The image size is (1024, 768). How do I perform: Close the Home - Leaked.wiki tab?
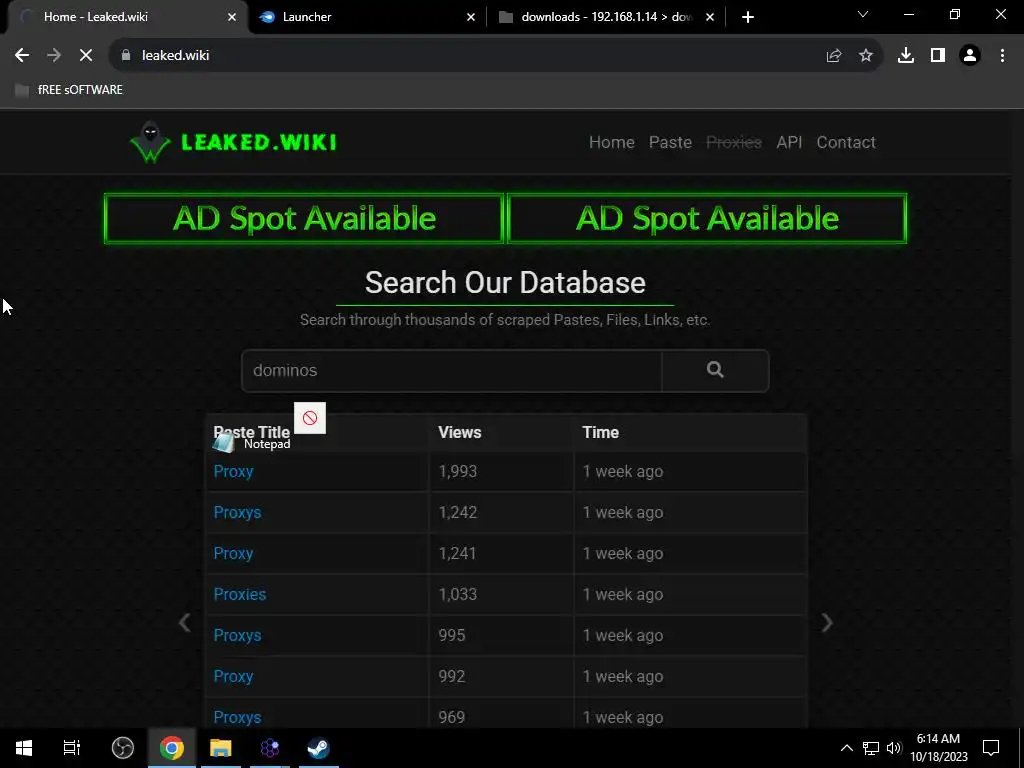click(232, 17)
